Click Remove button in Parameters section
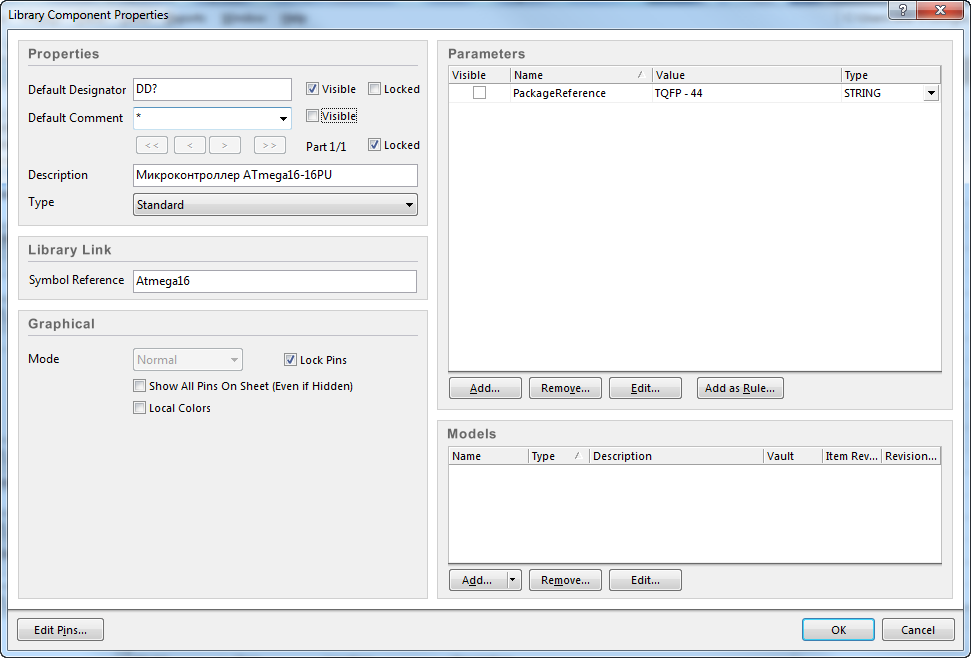971x658 pixels. 565,388
